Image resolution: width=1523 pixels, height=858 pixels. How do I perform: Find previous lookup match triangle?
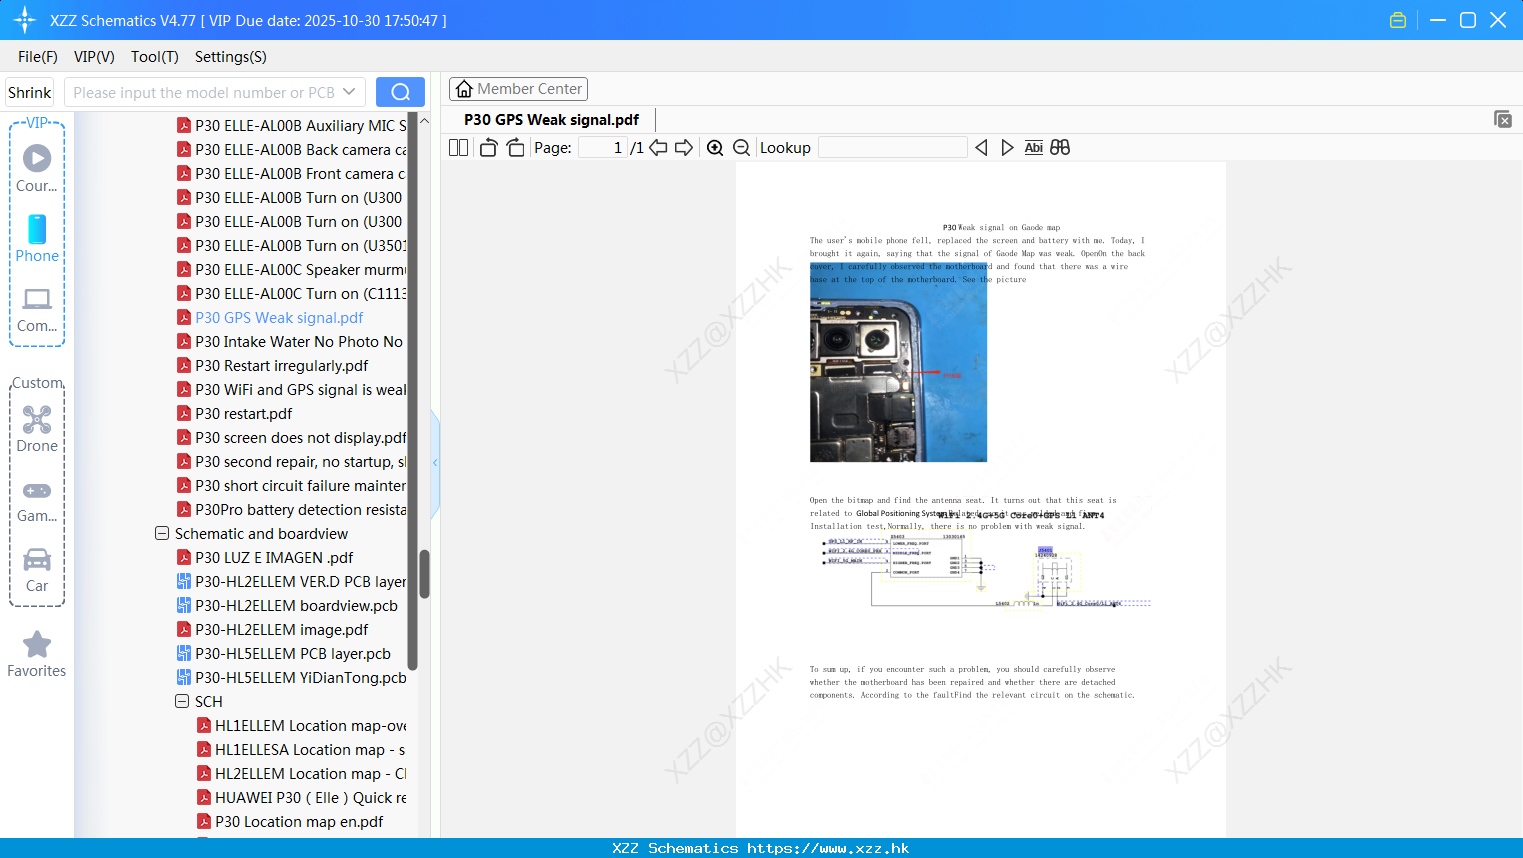(x=981, y=148)
